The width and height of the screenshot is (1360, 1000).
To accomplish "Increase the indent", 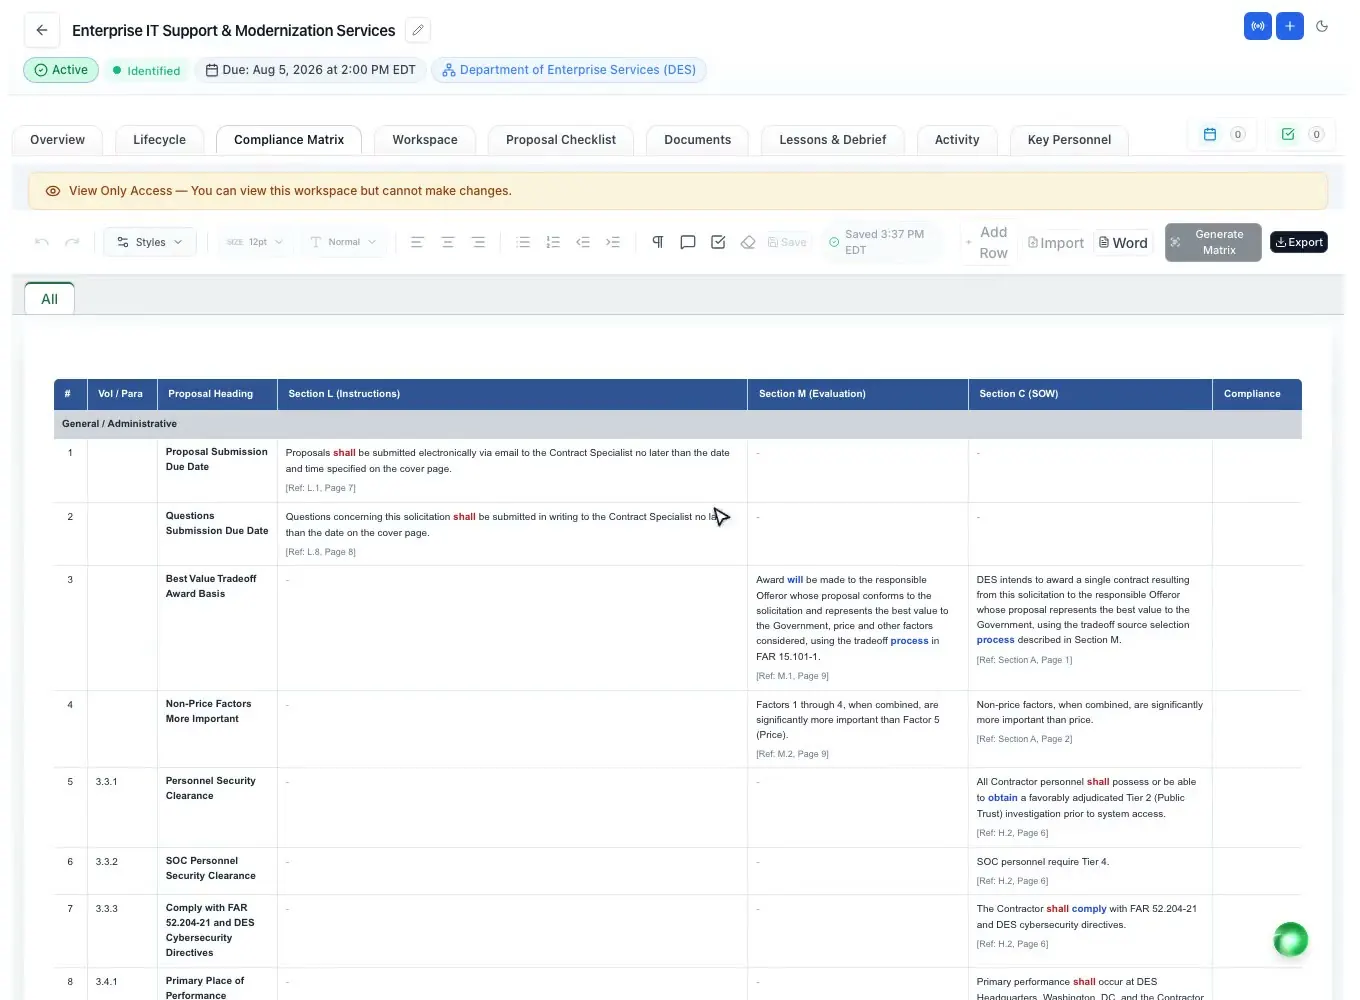I will click(x=613, y=242).
